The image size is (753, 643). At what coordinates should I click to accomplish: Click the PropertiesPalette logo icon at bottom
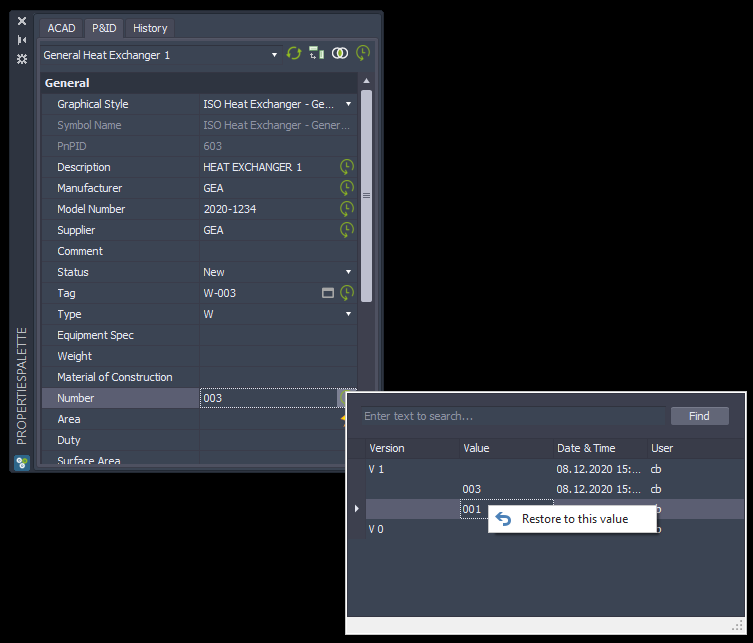click(22, 462)
